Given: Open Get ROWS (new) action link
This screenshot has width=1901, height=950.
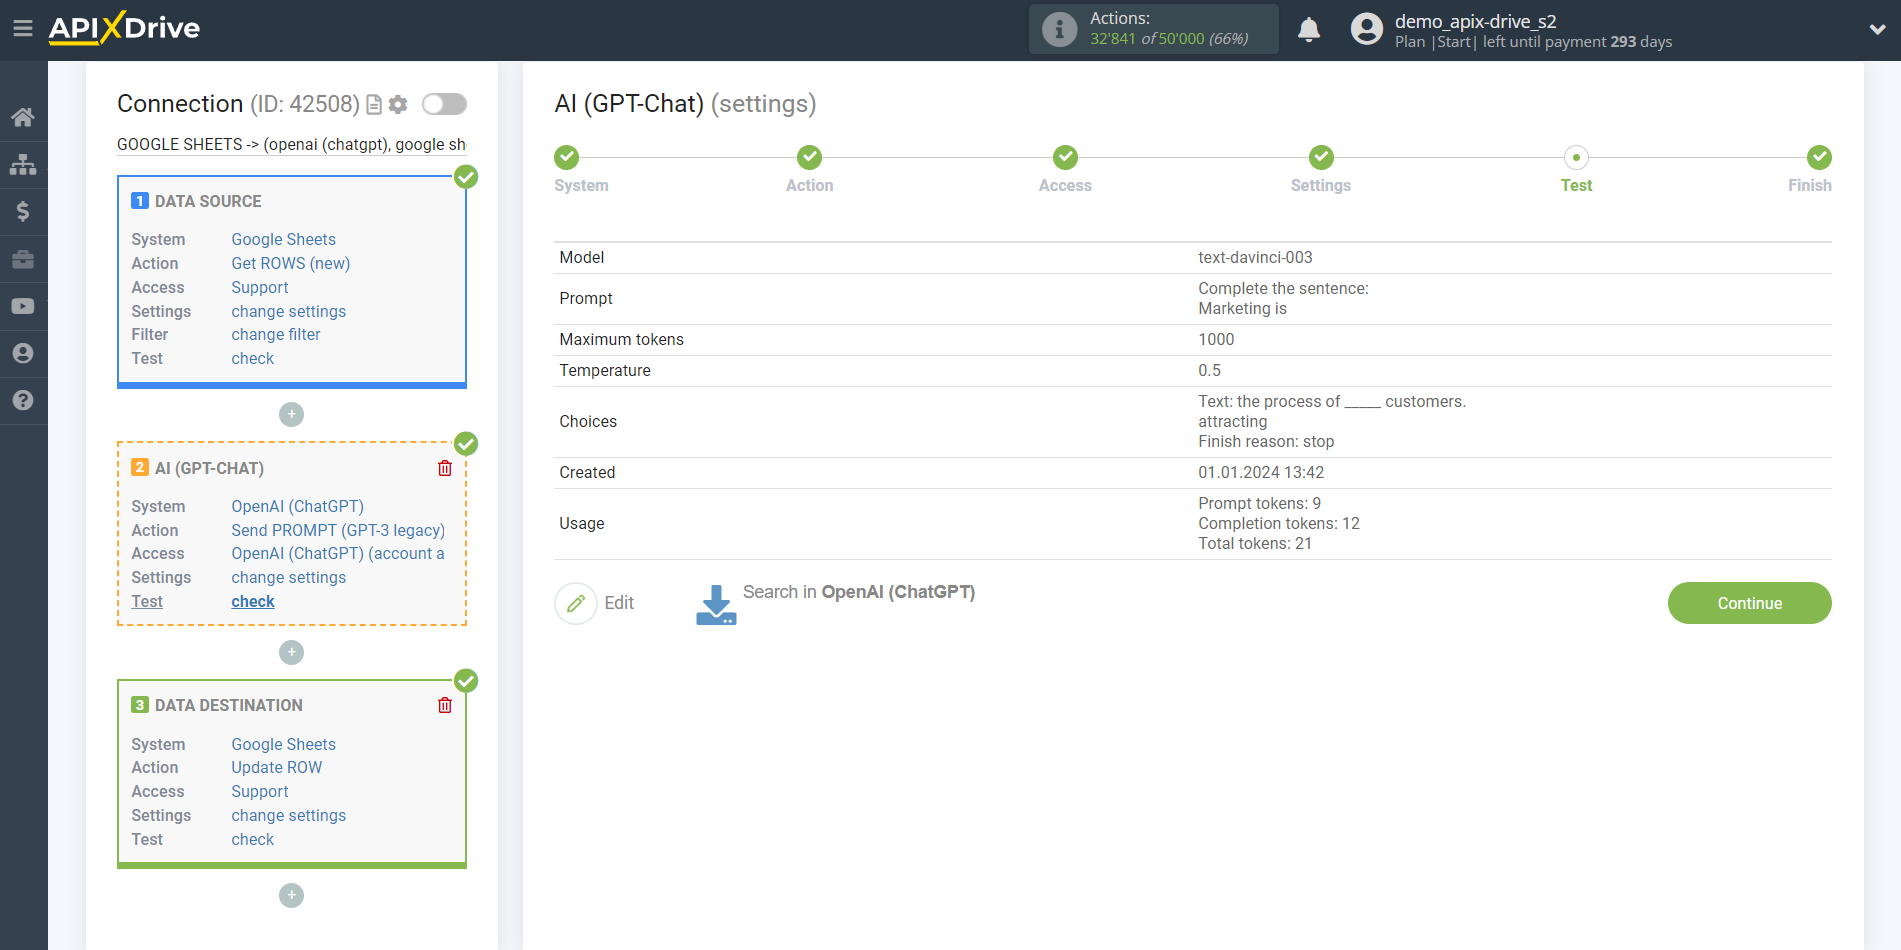Looking at the screenshot, I should 290,263.
